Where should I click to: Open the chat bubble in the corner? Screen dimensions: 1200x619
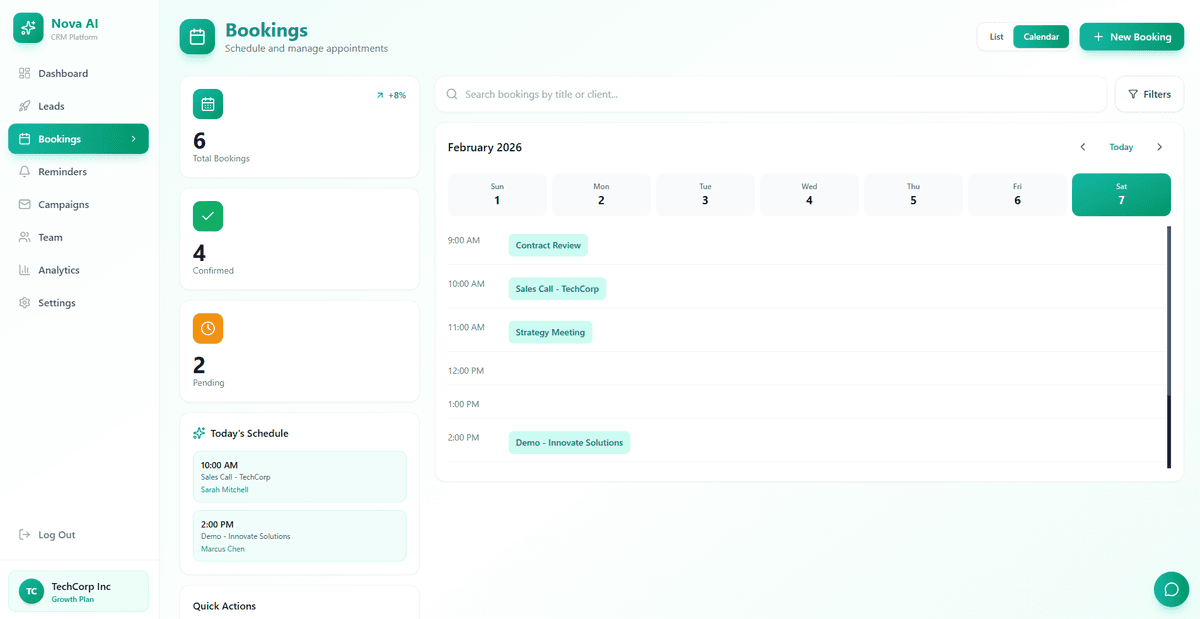click(1171, 589)
